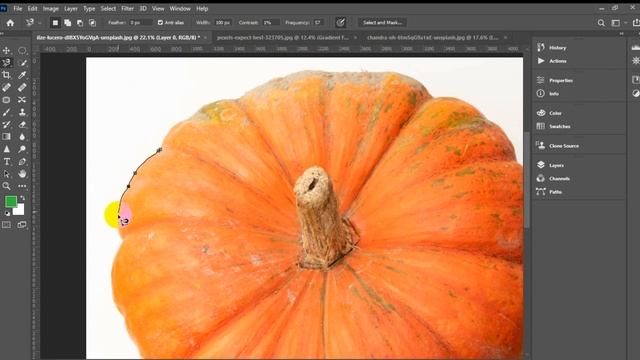Select the Magnetic Lasso tool in toolbox
This screenshot has width=640, height=360.
coord(7,63)
